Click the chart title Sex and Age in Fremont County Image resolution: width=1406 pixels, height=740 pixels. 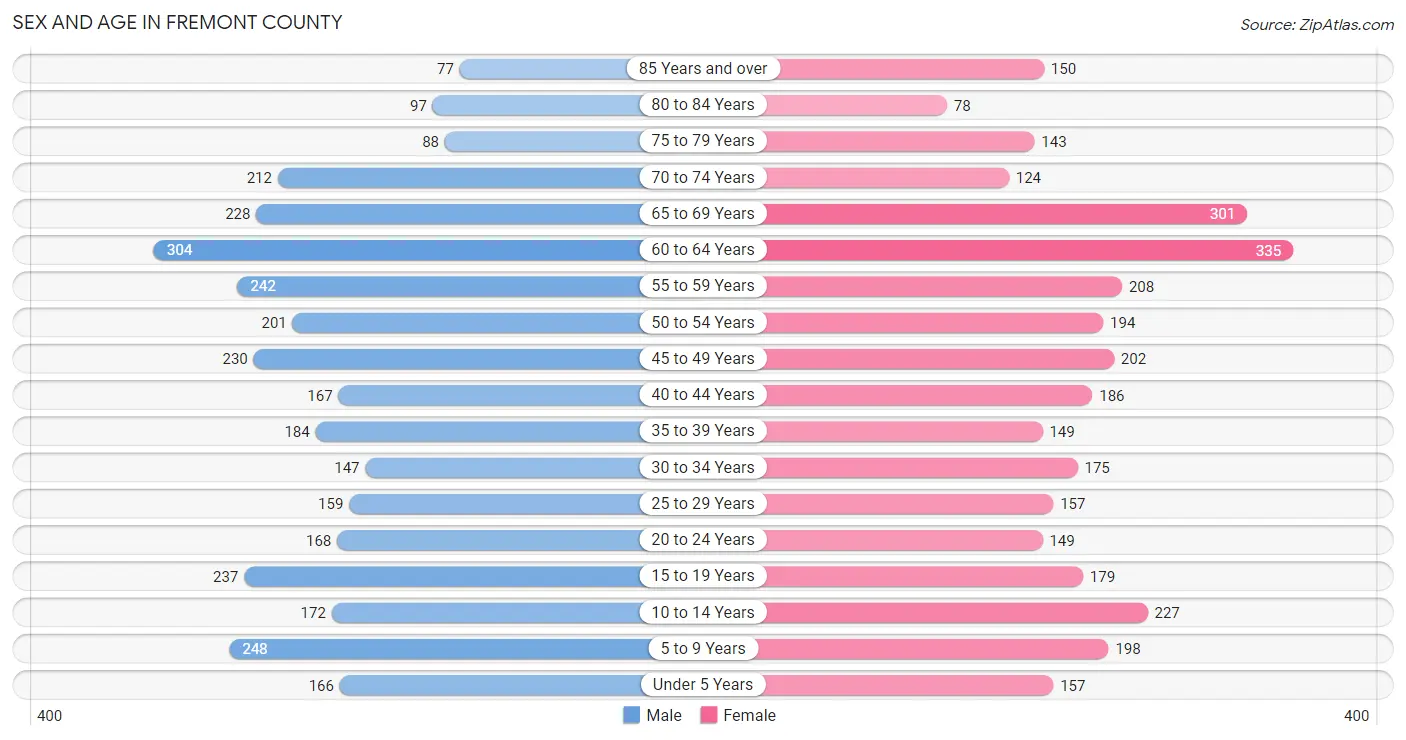click(x=177, y=22)
